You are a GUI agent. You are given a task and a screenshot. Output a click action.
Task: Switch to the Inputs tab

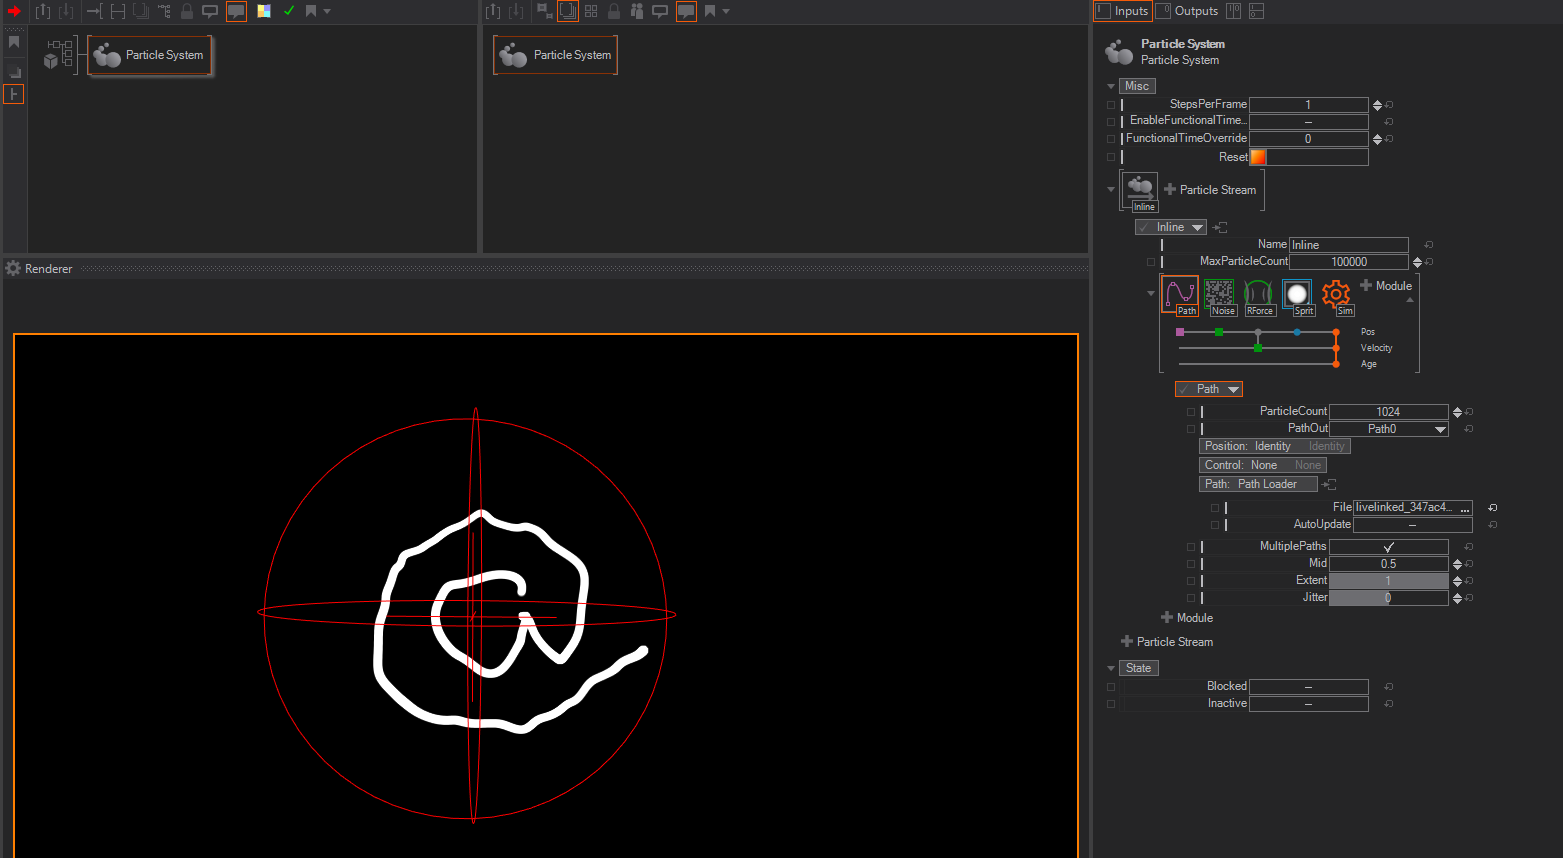point(1122,11)
